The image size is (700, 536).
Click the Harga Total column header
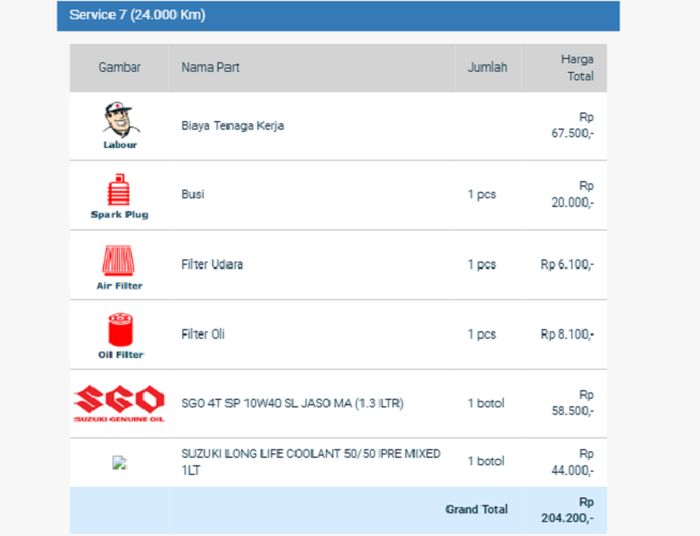click(577, 68)
